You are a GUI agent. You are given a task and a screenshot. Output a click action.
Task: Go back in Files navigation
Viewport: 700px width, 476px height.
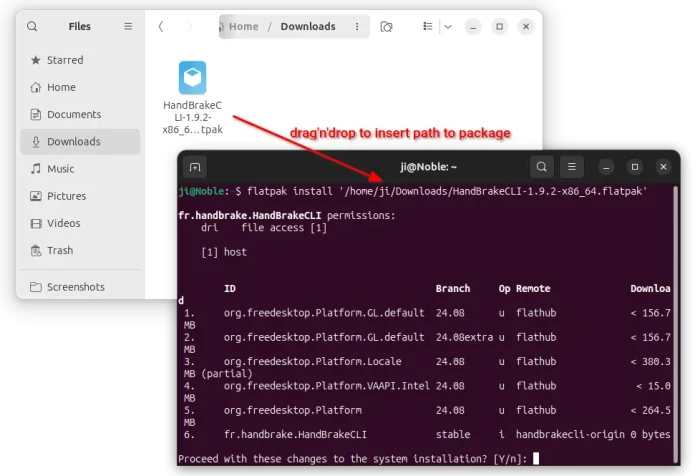point(161,27)
